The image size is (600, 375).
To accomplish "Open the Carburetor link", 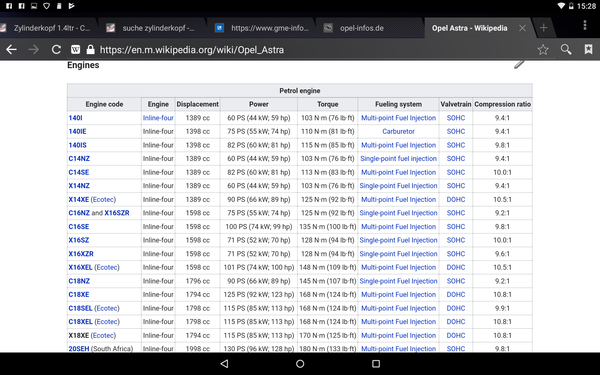I will click(x=398, y=131).
